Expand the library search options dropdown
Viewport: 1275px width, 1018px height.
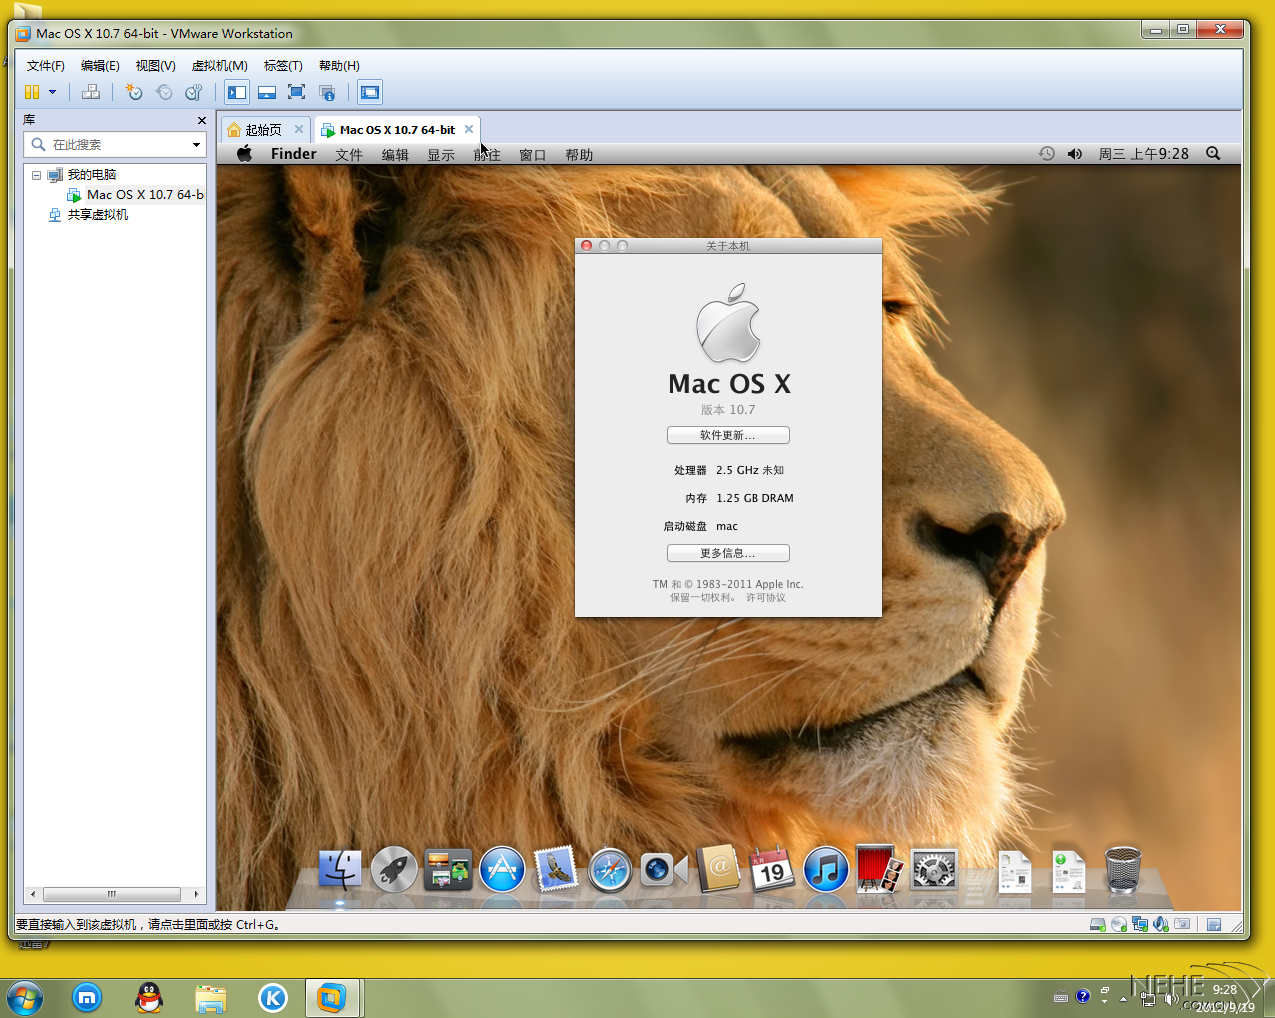pyautogui.click(x=196, y=145)
